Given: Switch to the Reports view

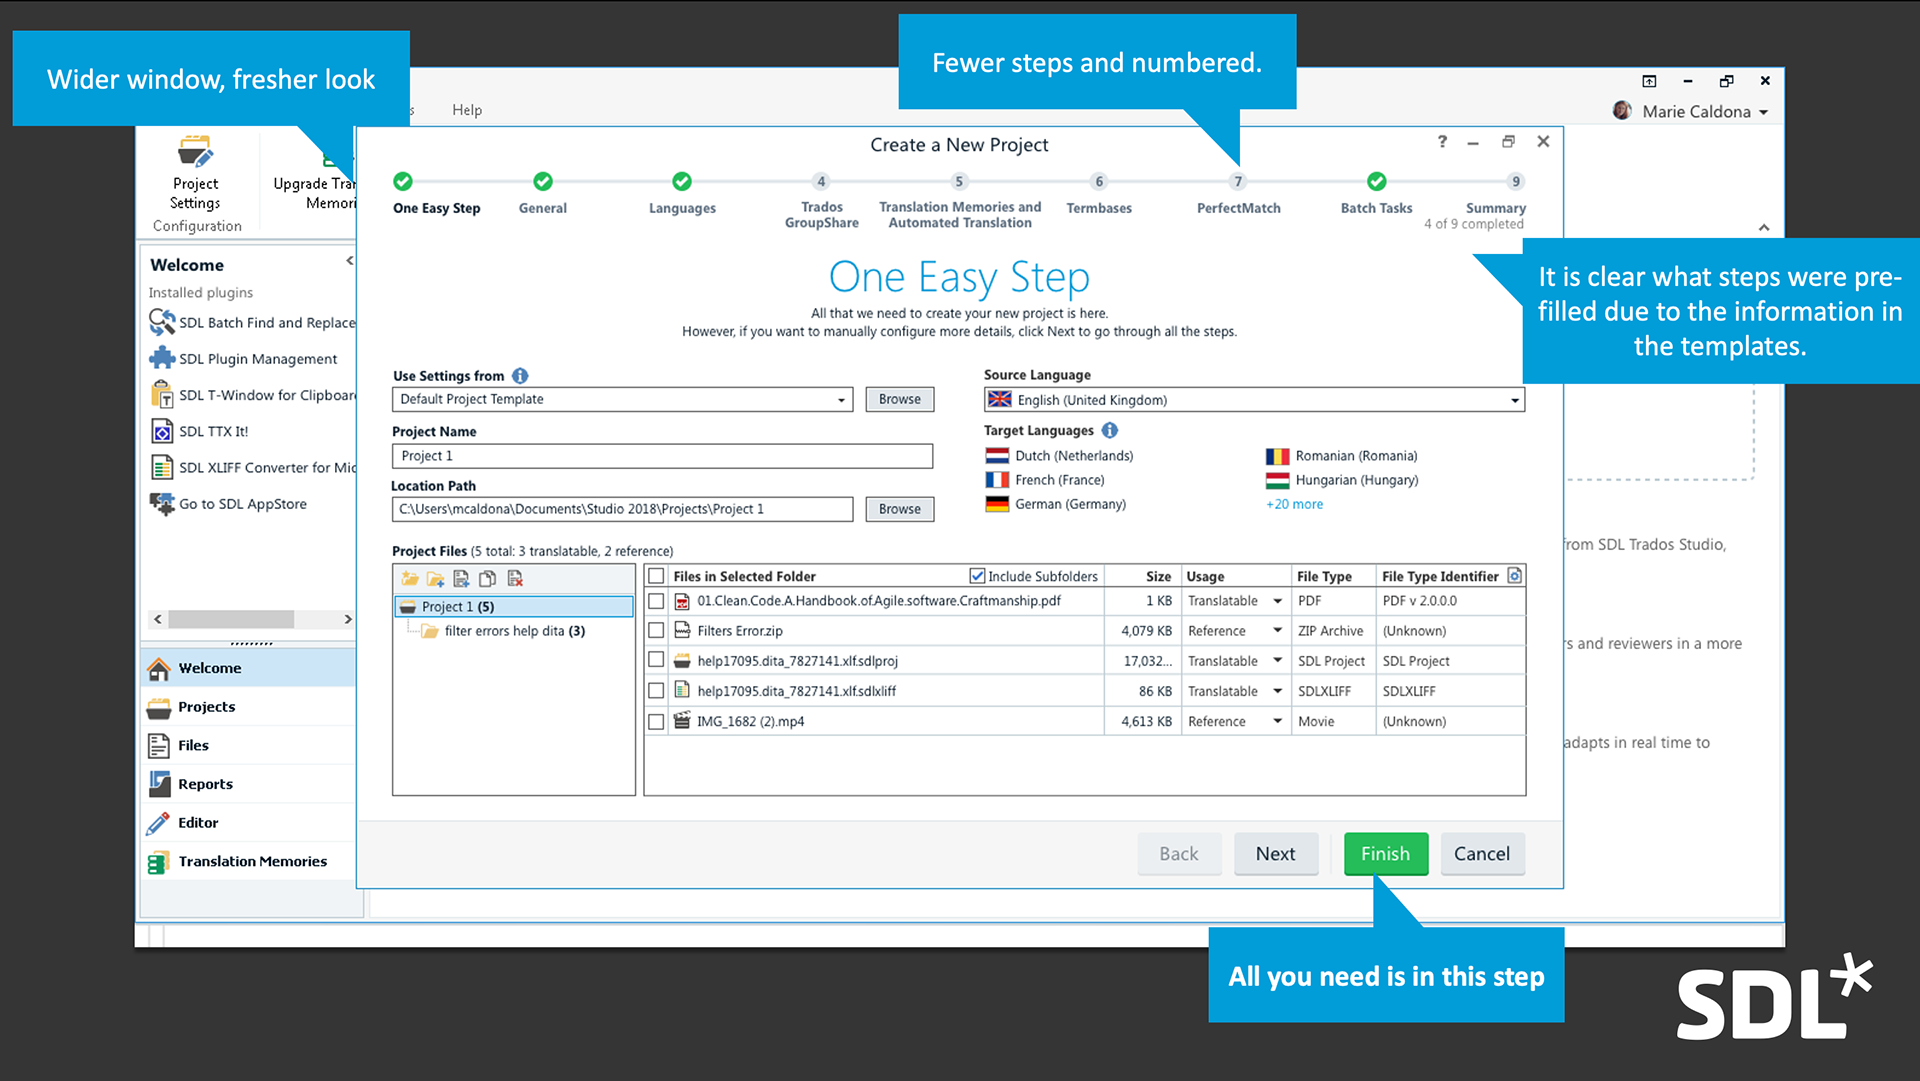Looking at the screenshot, I should coord(248,784).
